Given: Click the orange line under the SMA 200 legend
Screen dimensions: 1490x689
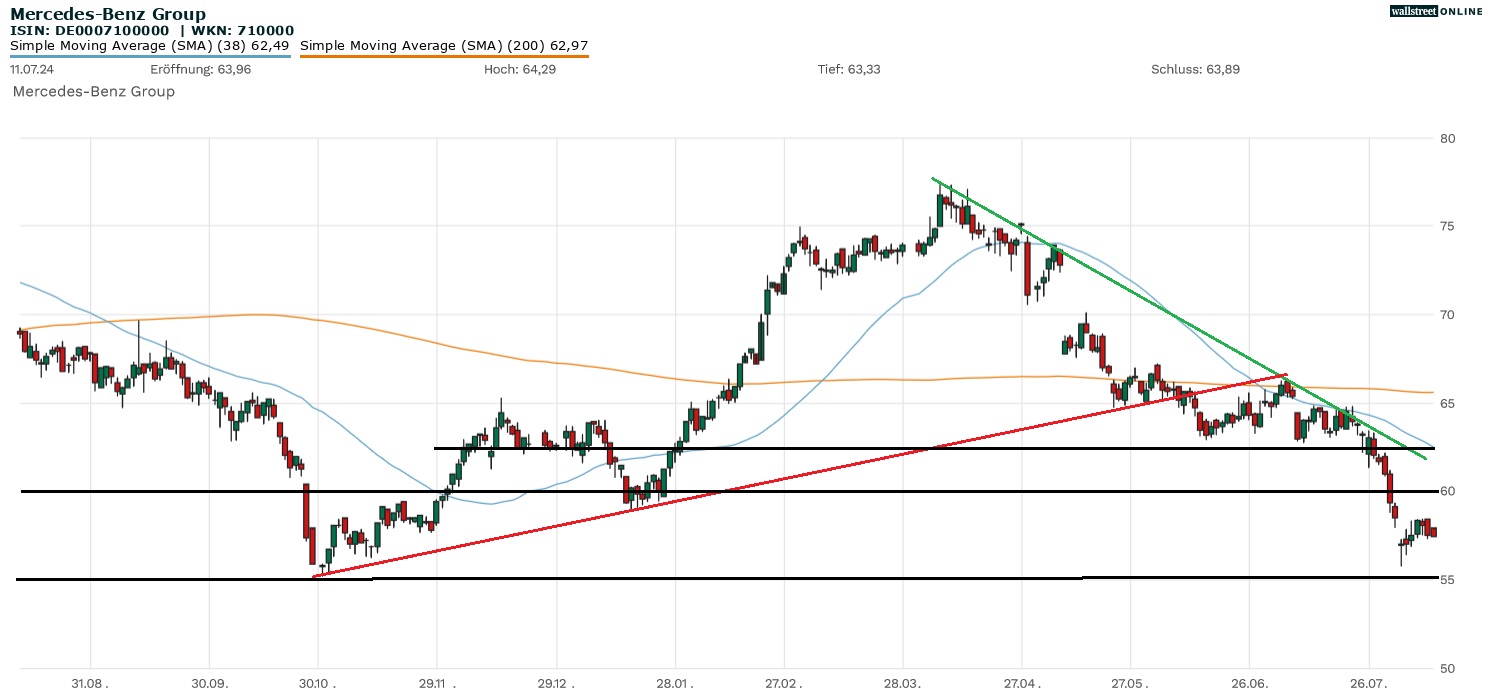Looking at the screenshot, I should (444, 56).
